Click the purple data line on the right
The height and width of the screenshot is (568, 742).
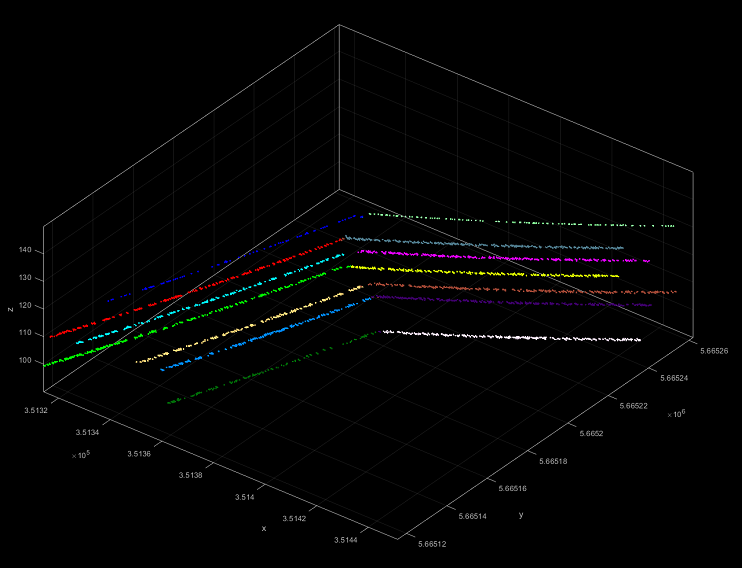tap(520, 301)
